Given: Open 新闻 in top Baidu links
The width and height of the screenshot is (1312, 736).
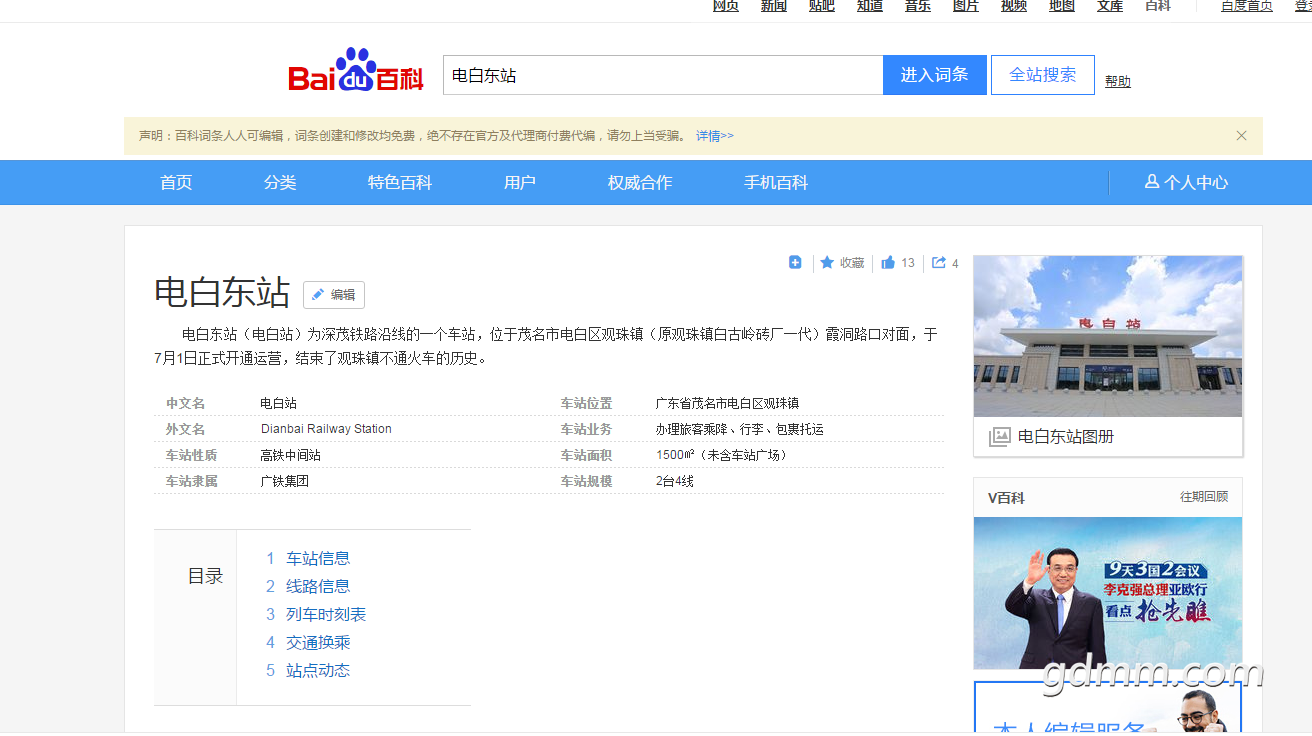Looking at the screenshot, I should coord(774,6).
